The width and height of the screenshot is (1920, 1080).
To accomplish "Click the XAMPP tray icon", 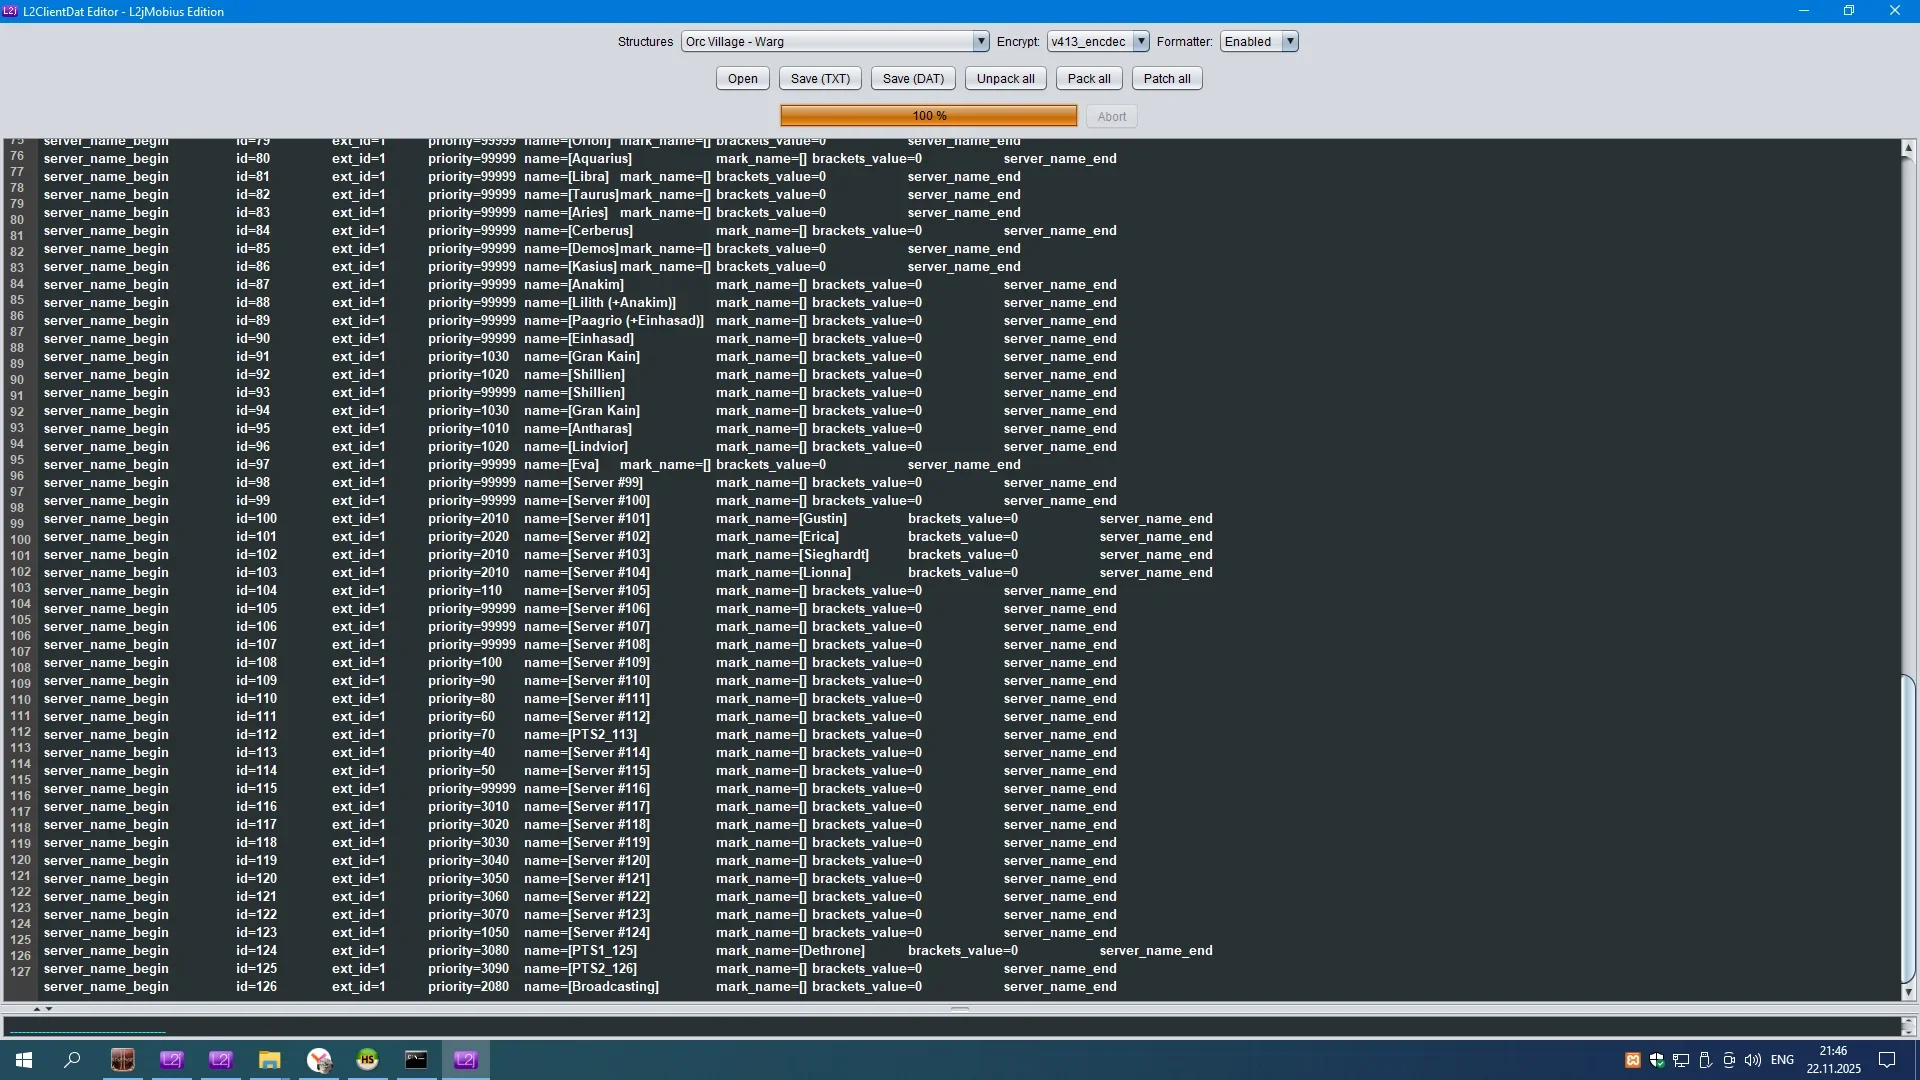I will 1632,1060.
